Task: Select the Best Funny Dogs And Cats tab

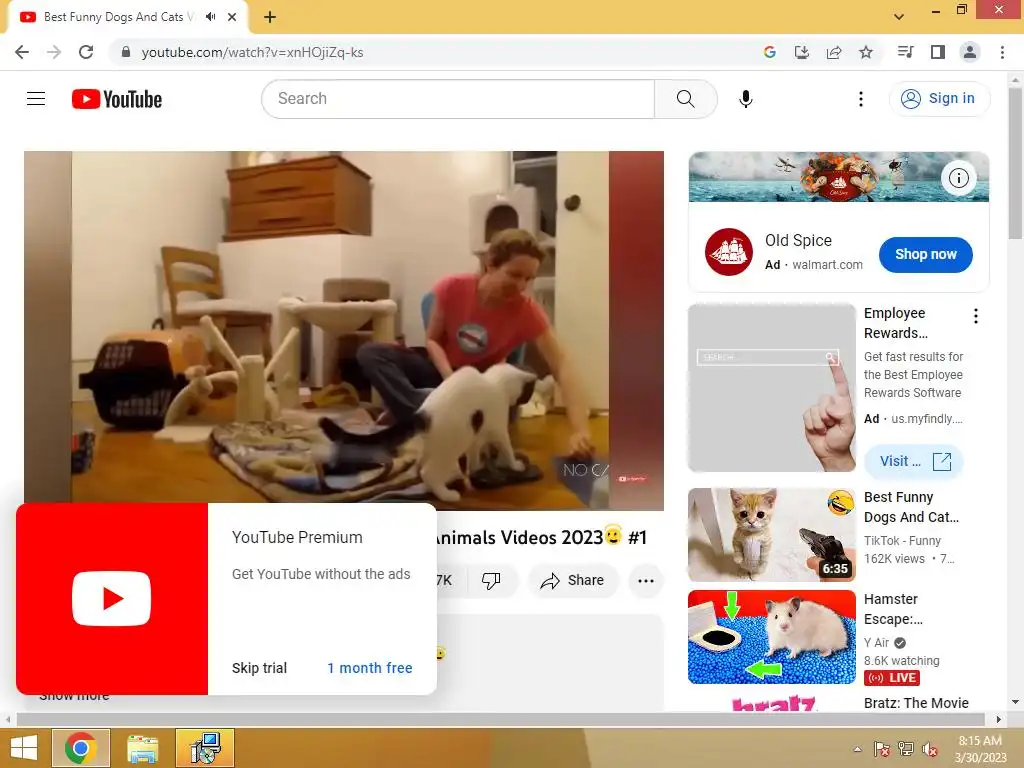Action: pyautogui.click(x=118, y=17)
